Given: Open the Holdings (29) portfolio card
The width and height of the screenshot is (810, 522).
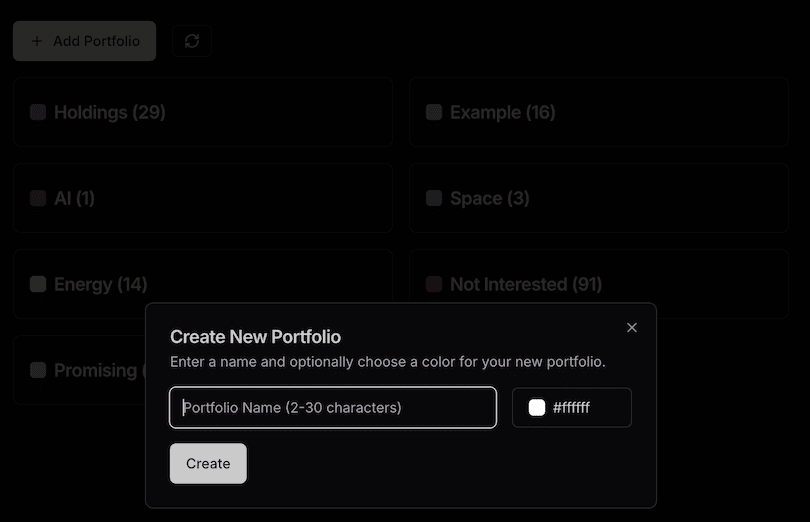Looking at the screenshot, I should coord(250,112).
